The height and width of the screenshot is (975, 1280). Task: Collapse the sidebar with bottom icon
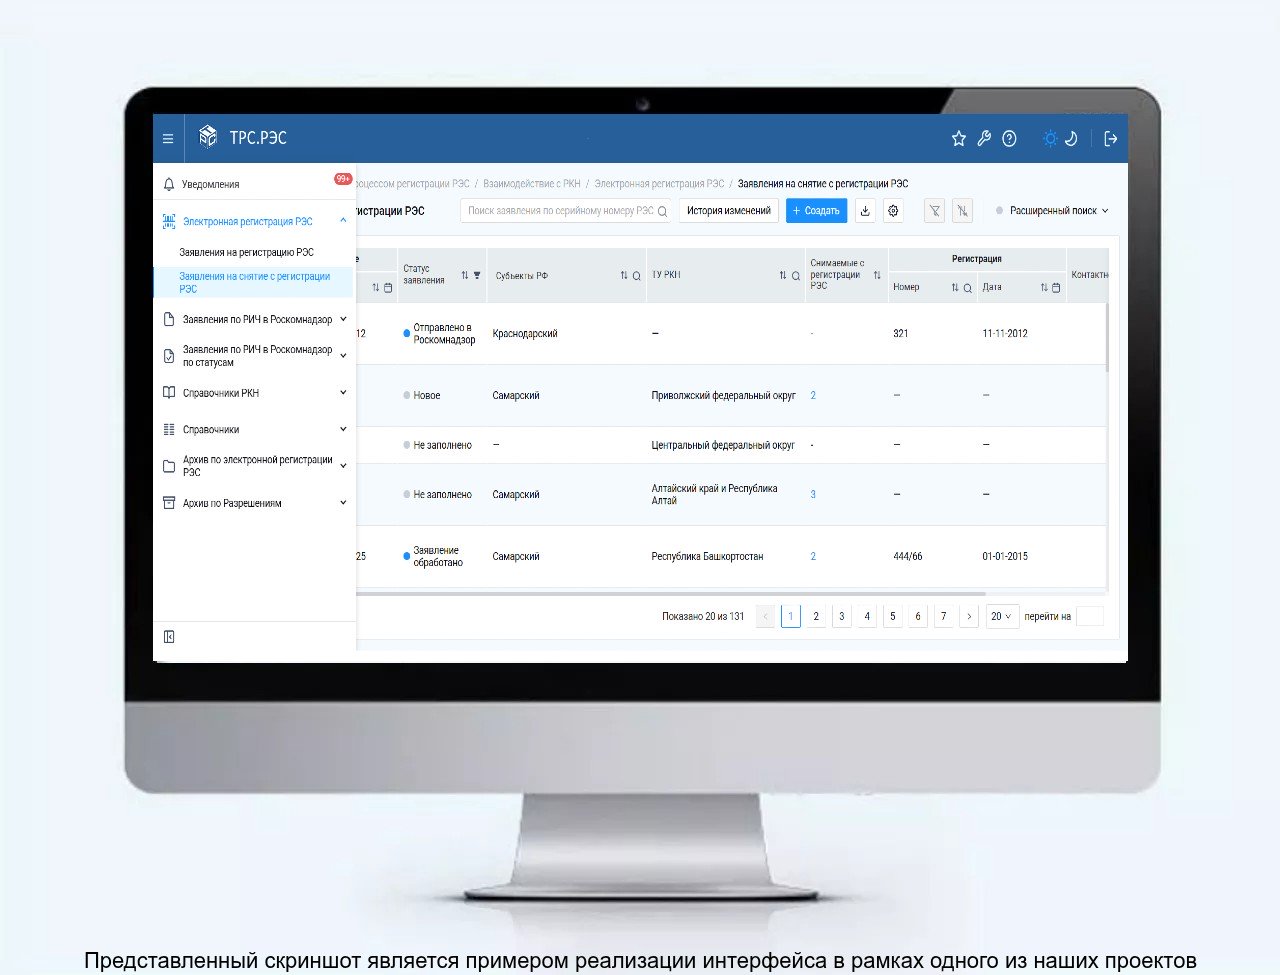pos(169,637)
